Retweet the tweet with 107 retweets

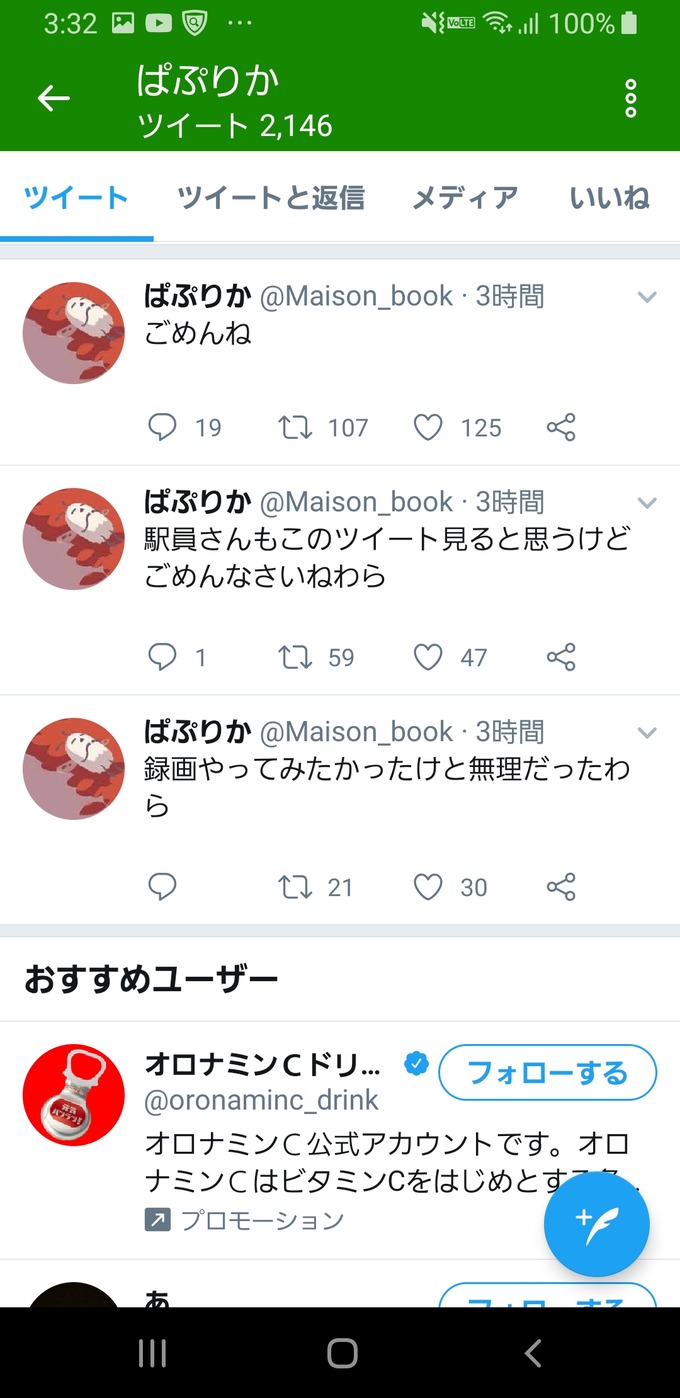click(x=295, y=428)
